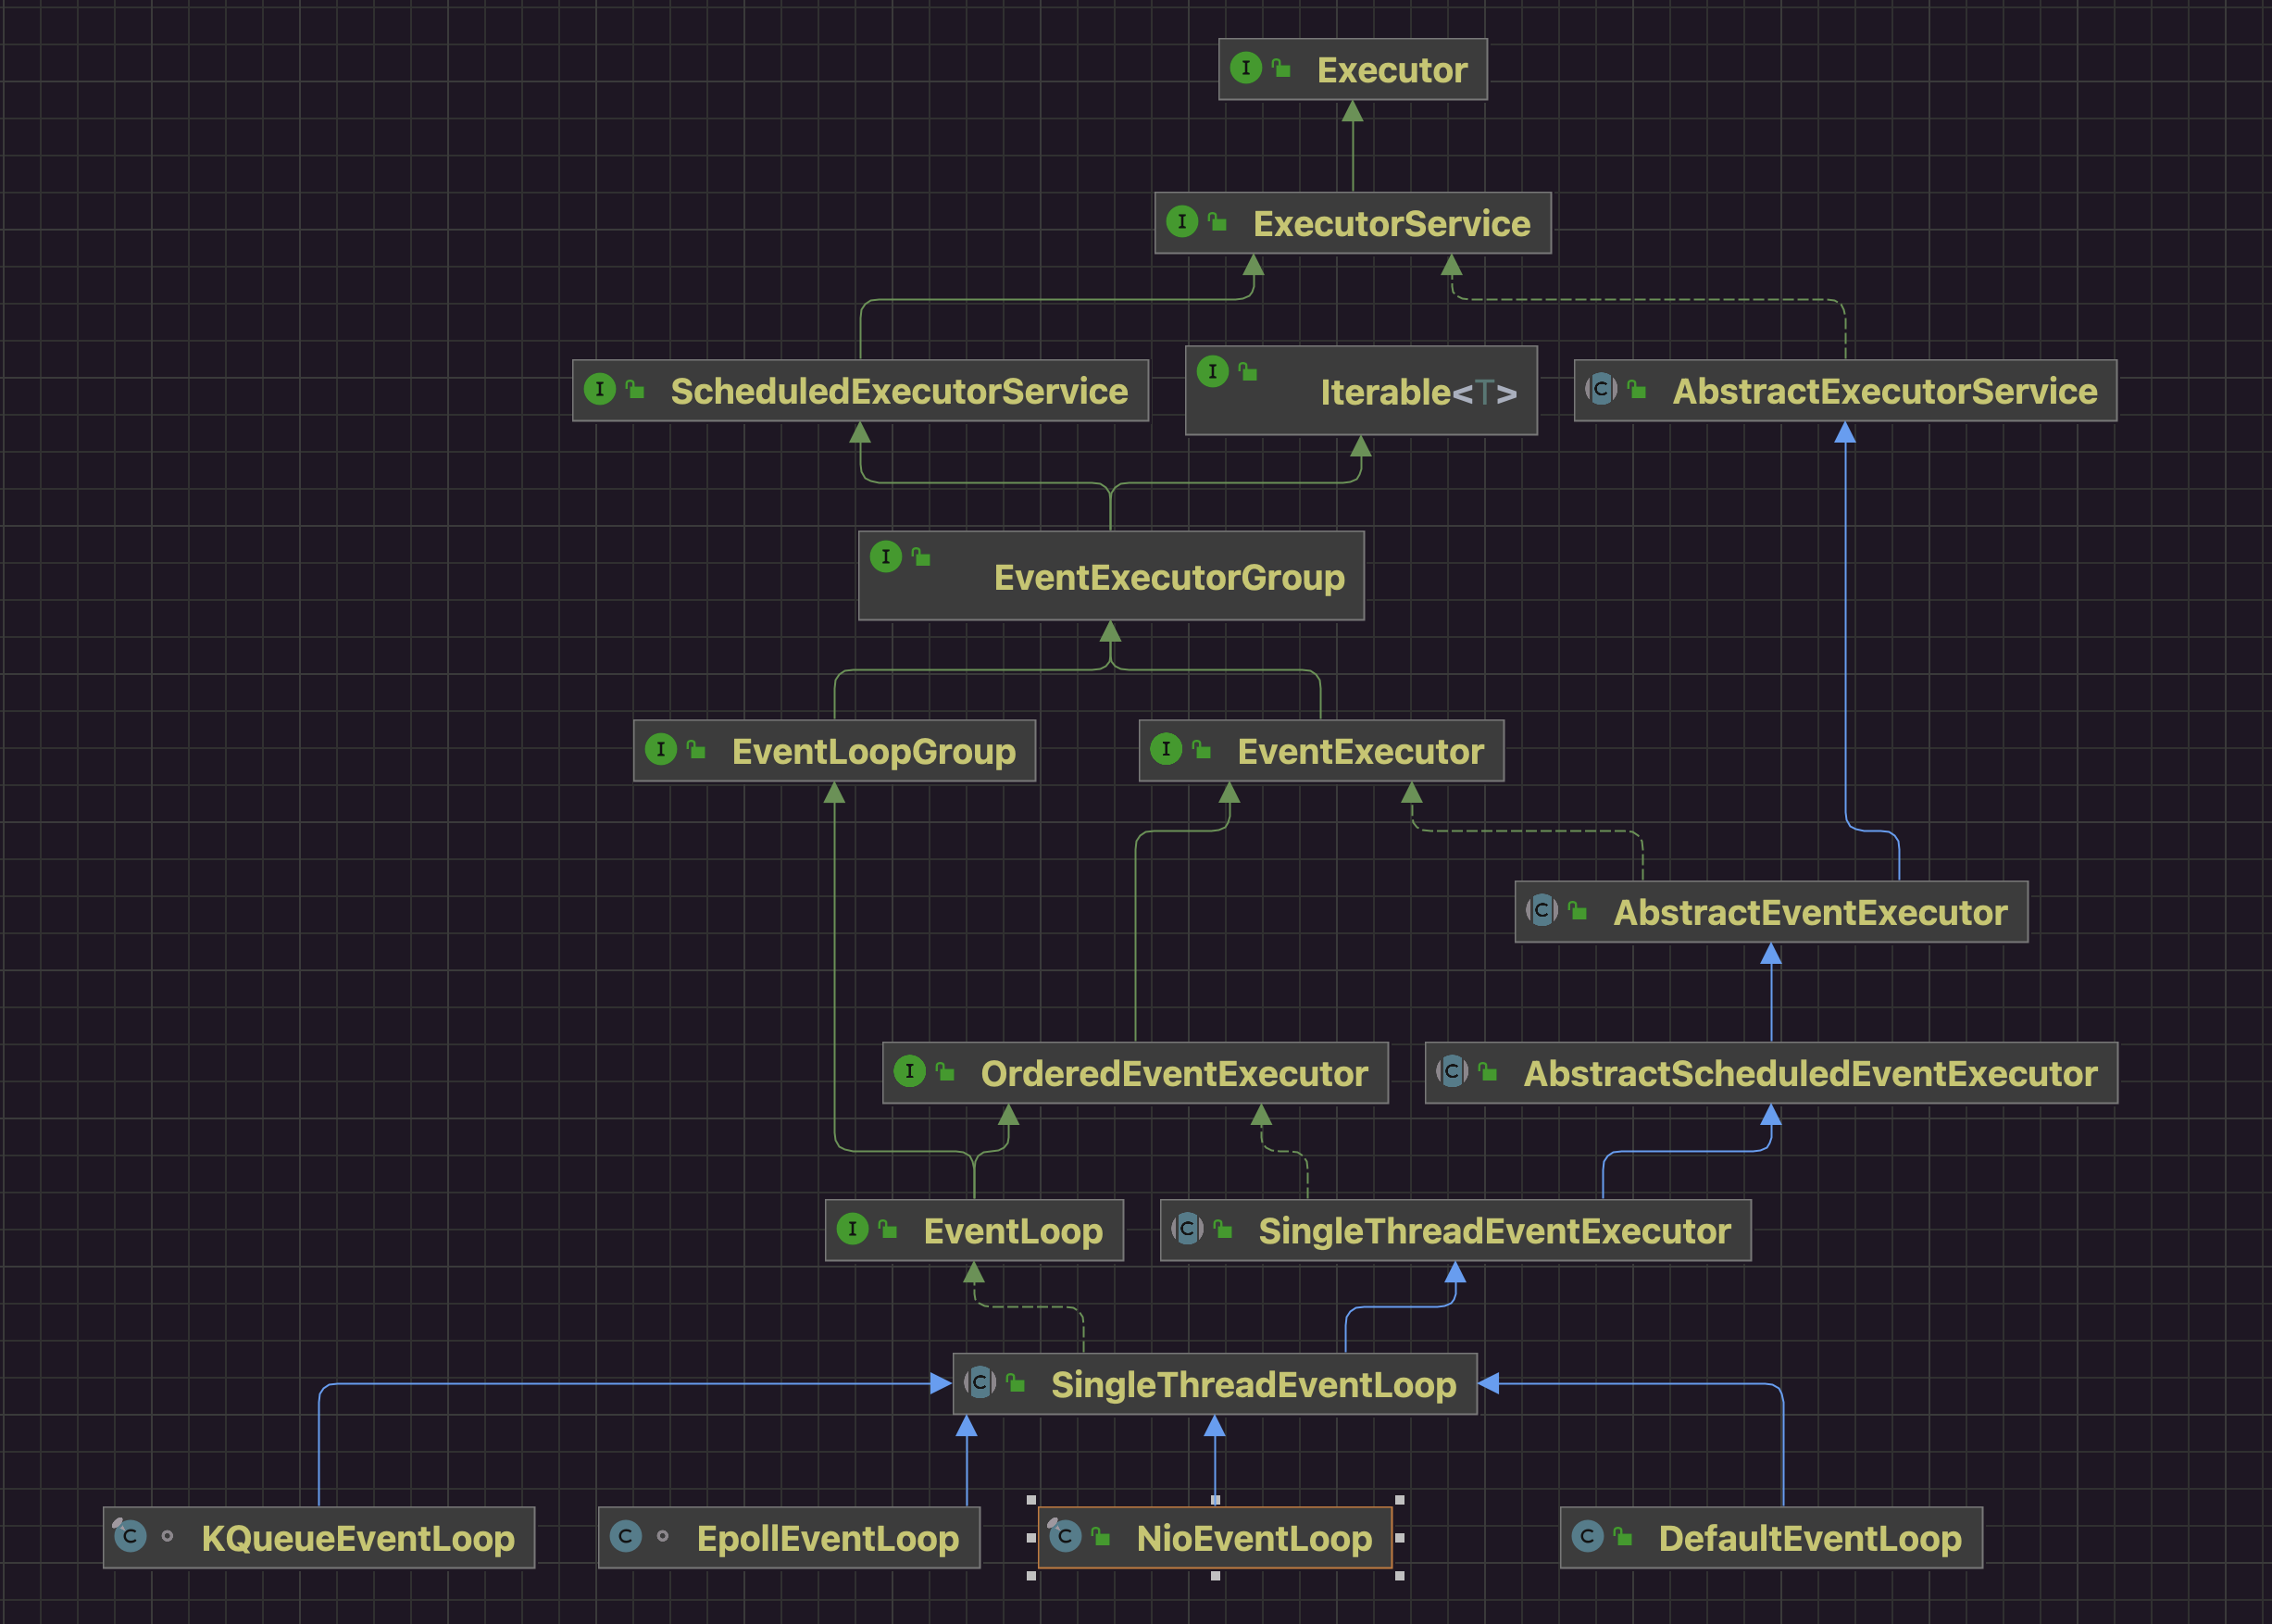
Task: Click the interface icon on Iterable node
Action: (1212, 371)
